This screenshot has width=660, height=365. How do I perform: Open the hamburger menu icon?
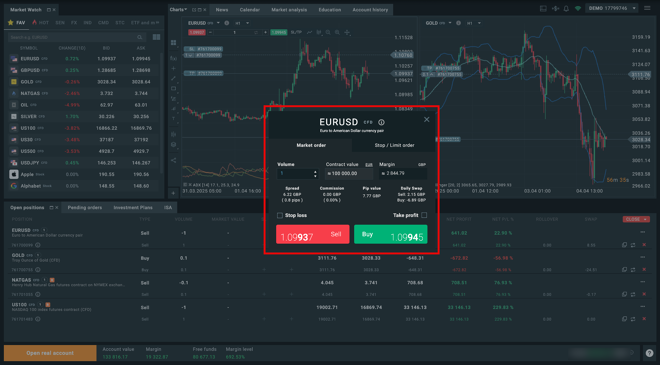click(647, 8)
